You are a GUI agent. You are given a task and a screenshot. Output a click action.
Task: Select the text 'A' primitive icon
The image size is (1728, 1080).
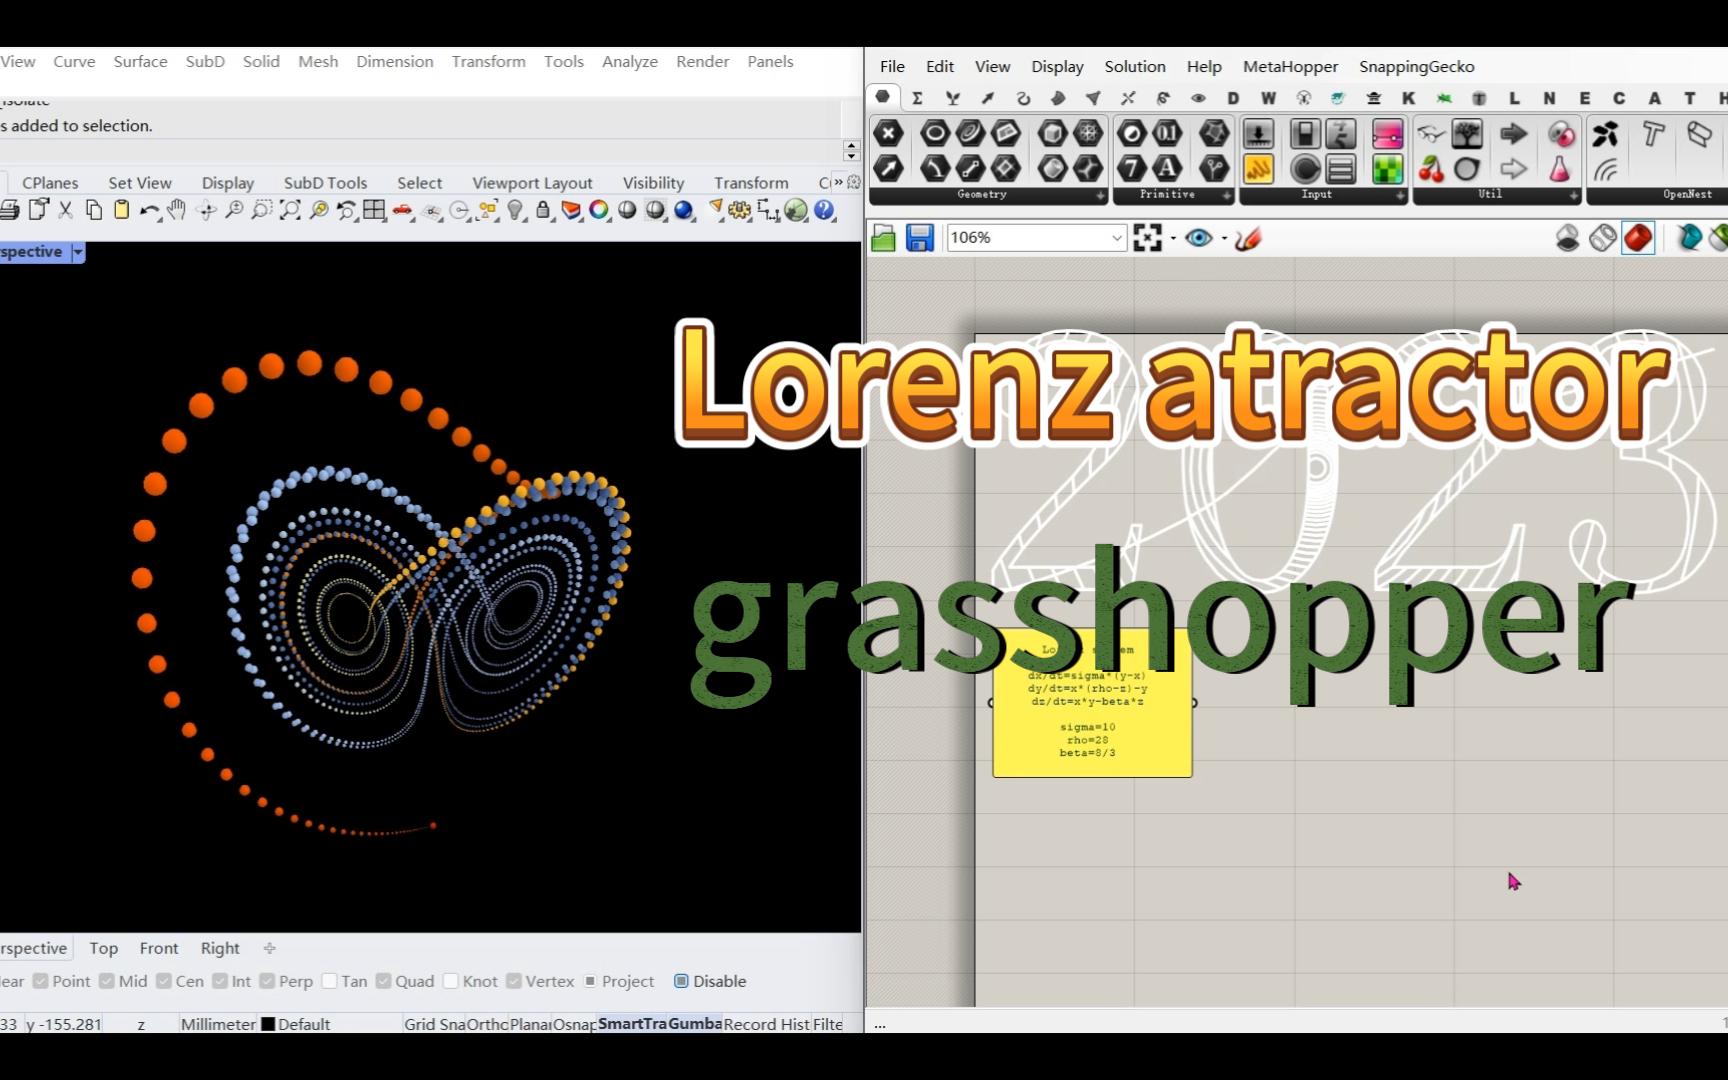click(x=1167, y=169)
